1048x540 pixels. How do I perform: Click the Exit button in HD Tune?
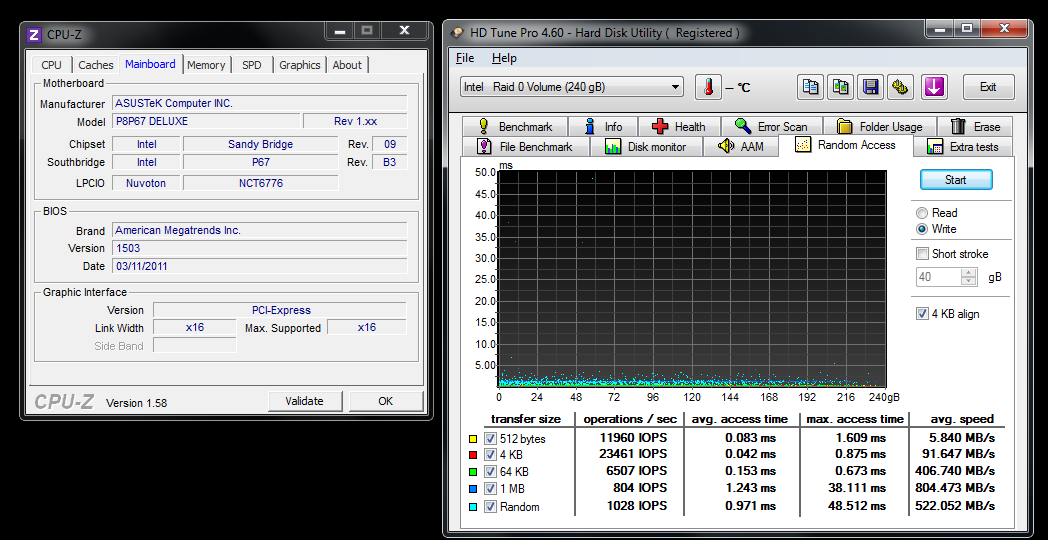pos(988,87)
